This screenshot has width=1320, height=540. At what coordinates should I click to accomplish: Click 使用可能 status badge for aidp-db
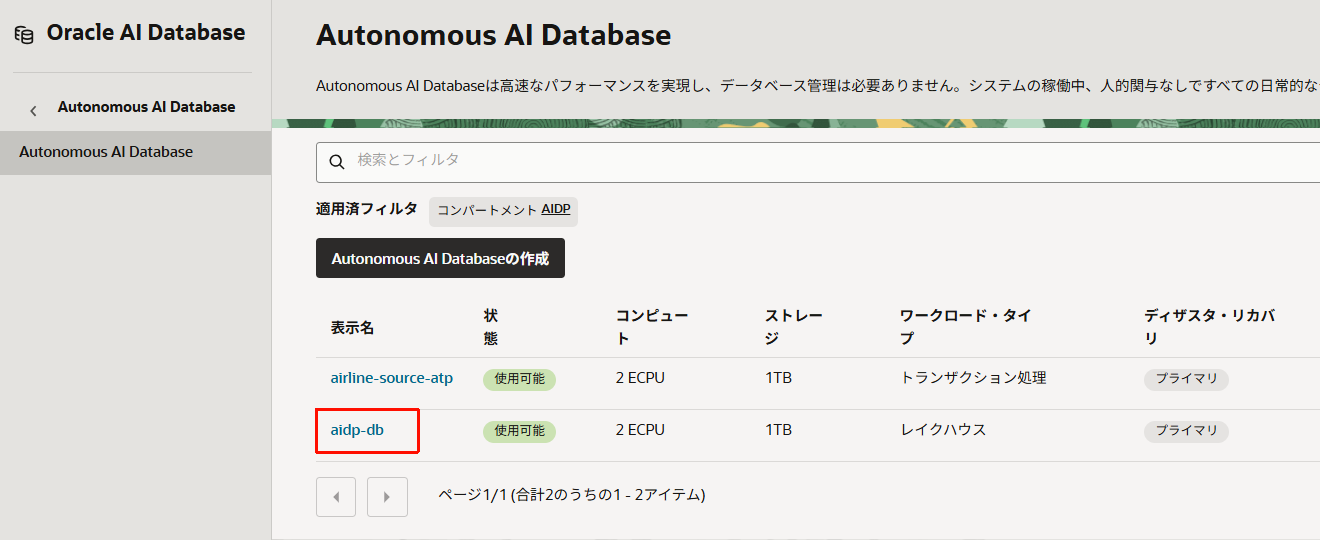(x=519, y=431)
